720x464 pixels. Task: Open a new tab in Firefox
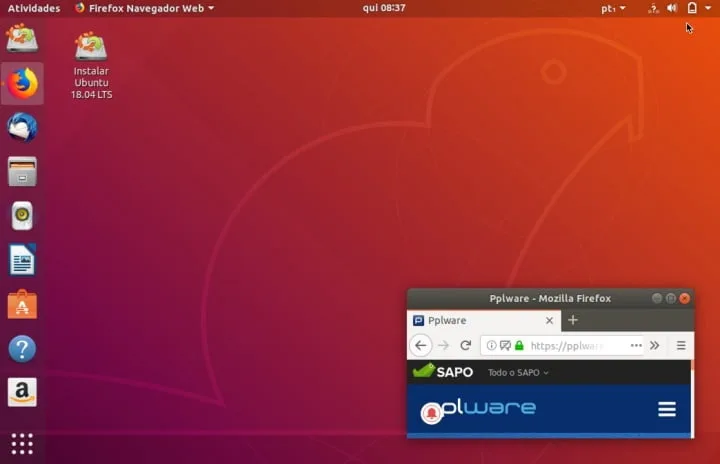tap(573, 320)
